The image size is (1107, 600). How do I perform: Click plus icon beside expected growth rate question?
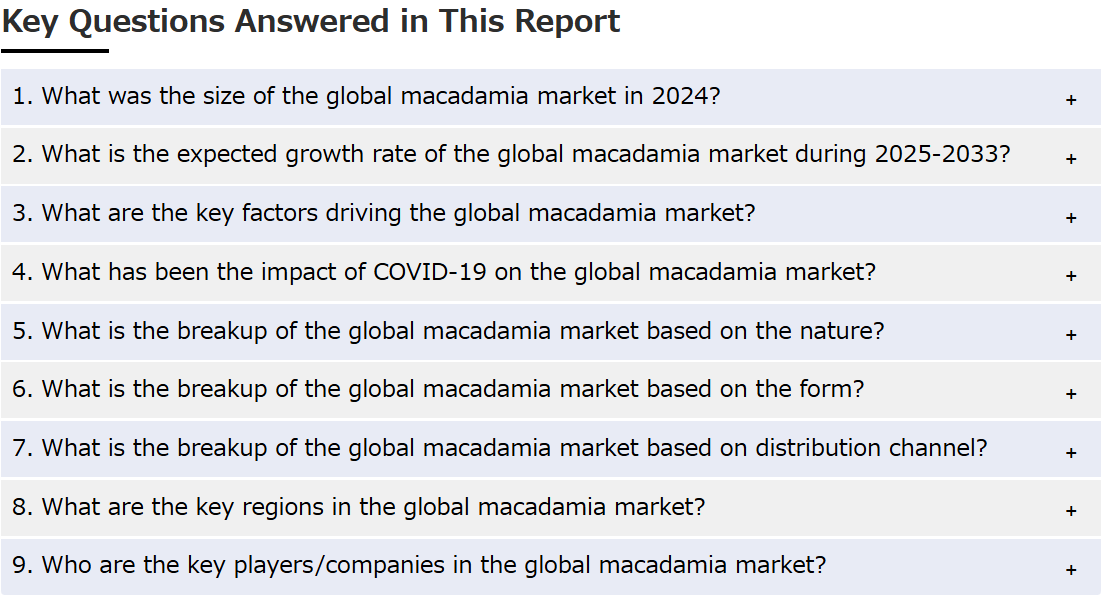click(x=1071, y=158)
